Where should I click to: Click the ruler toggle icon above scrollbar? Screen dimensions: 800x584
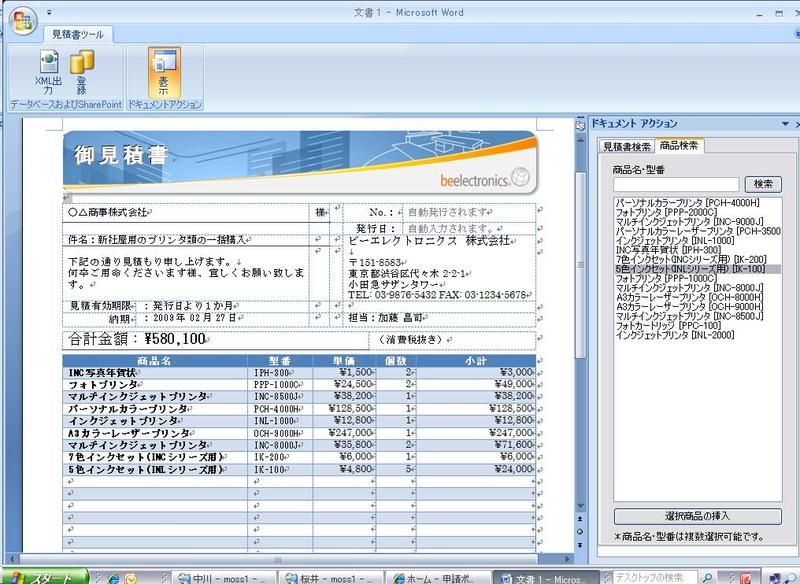(x=581, y=125)
